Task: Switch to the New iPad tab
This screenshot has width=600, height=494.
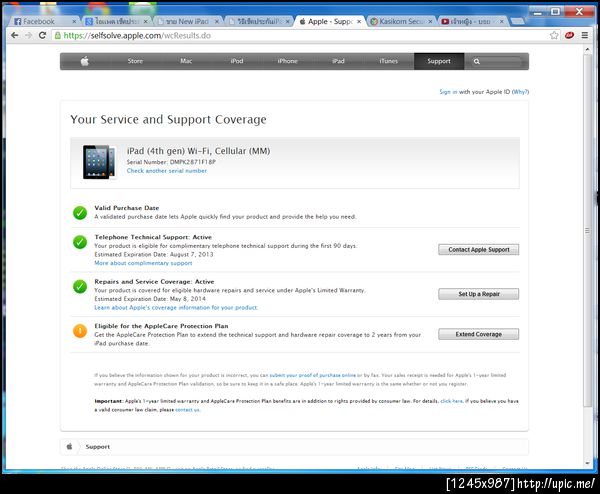Action: coord(187,21)
